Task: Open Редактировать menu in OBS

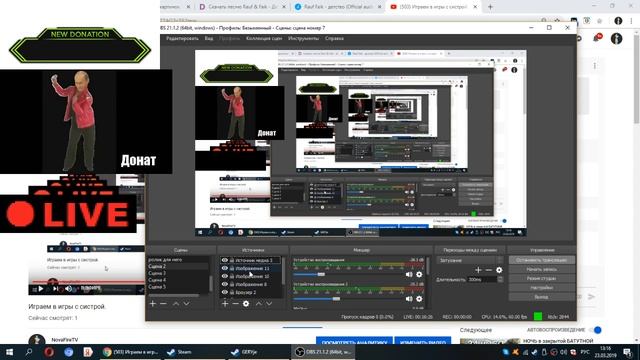Action: pos(182,38)
